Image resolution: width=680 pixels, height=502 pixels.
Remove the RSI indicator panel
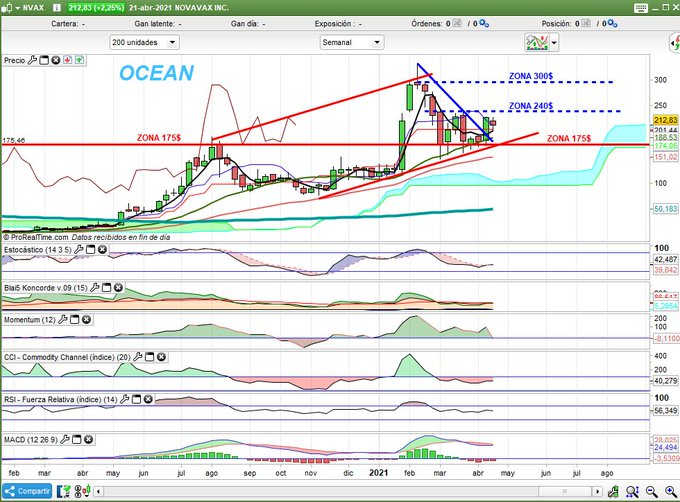click(148, 399)
